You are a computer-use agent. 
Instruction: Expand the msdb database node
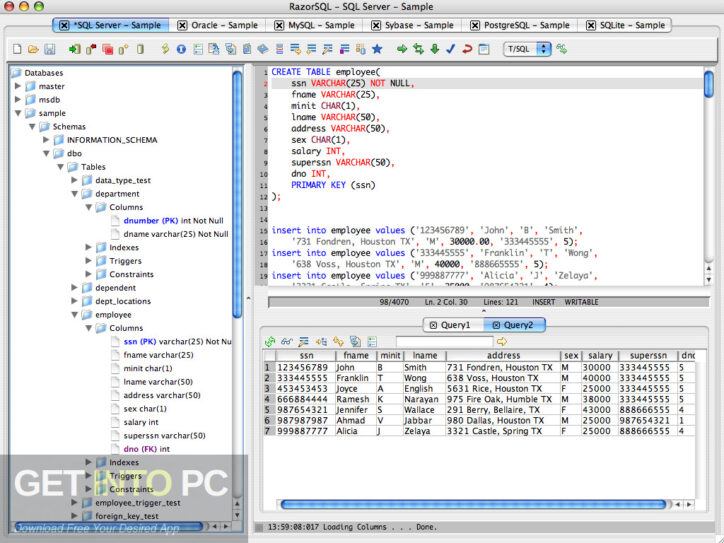click(18, 99)
